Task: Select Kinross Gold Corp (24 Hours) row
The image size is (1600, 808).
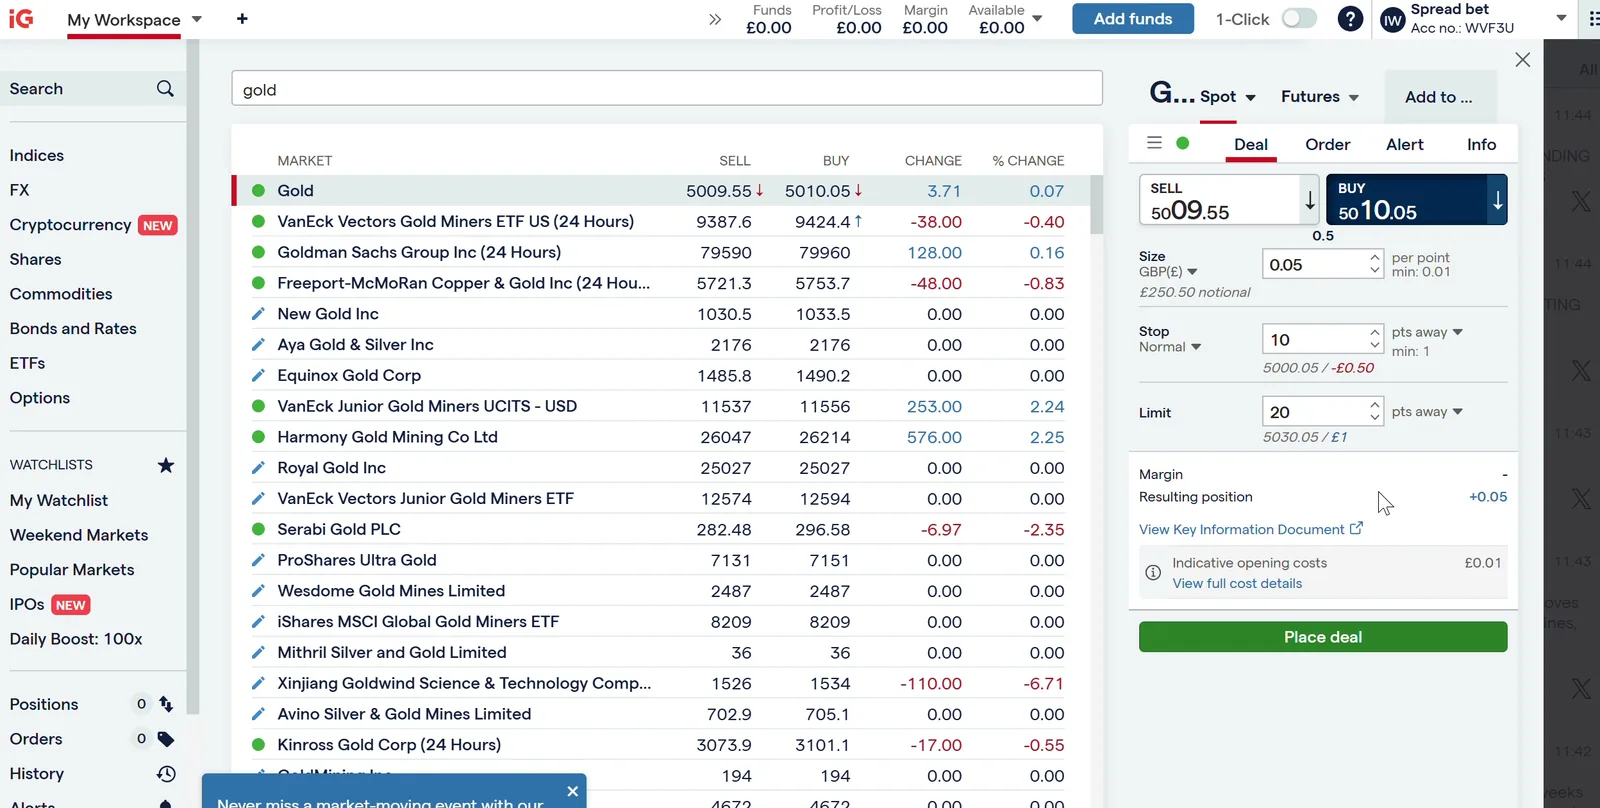Action: coord(660,745)
